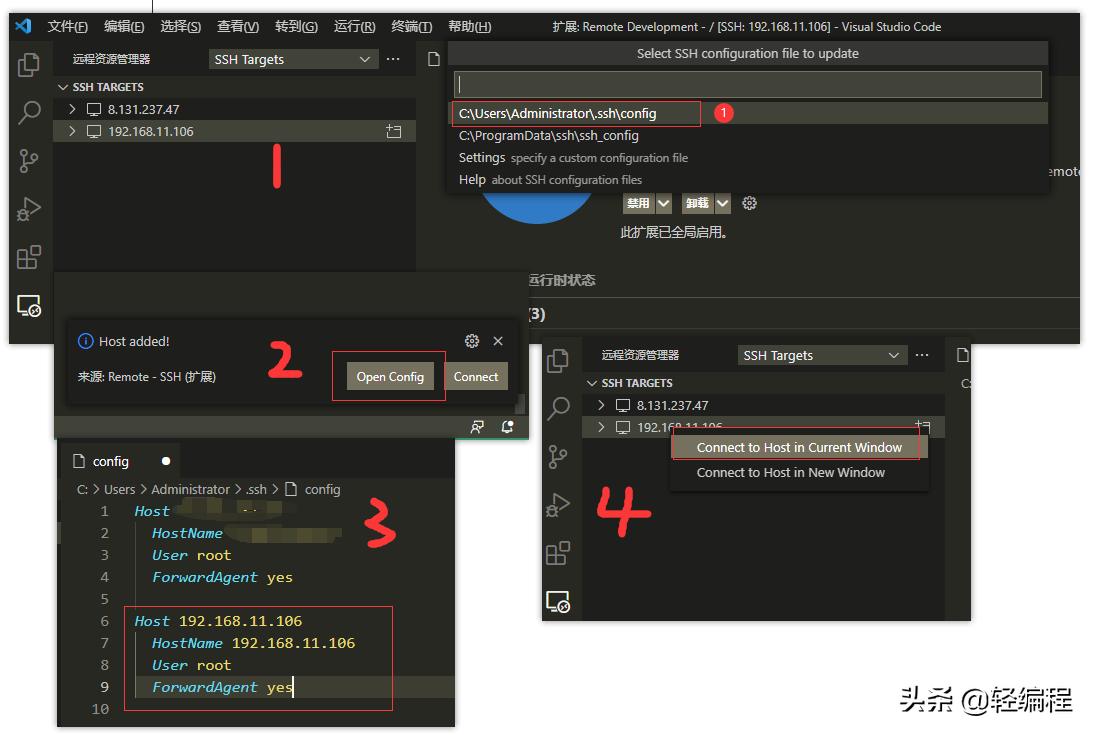The image size is (1094, 735).
Task: Open Remote Explorer in top activity bar
Action: [x=29, y=306]
